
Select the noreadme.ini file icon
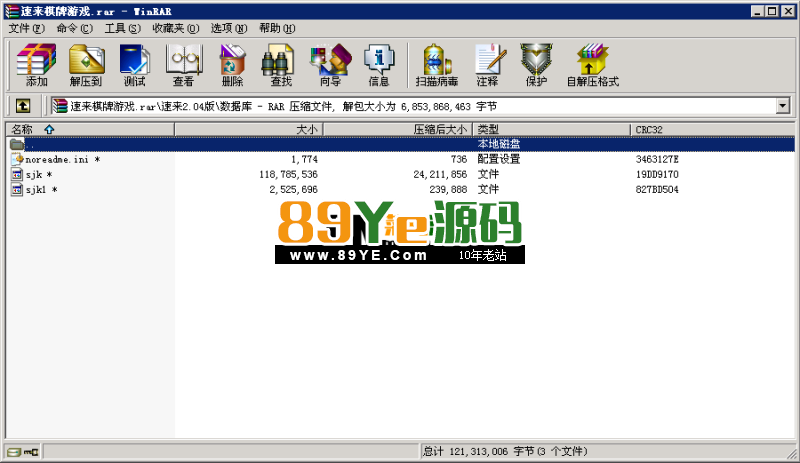point(17,159)
